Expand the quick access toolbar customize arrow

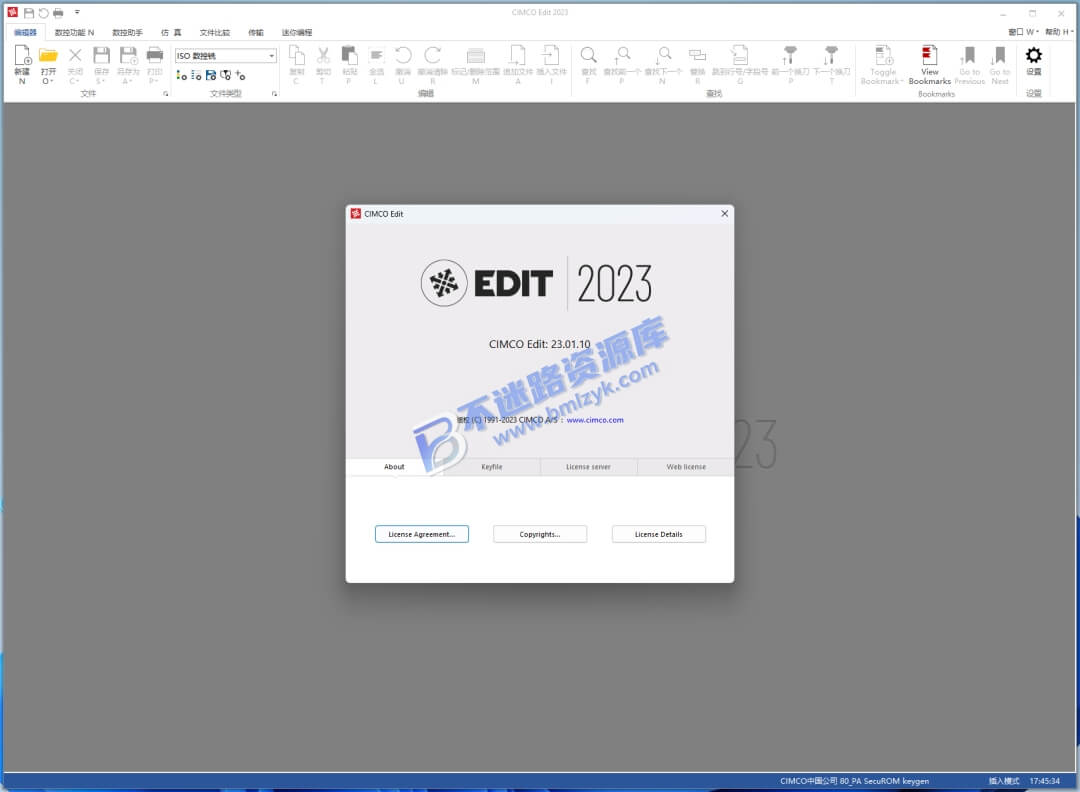pos(77,12)
